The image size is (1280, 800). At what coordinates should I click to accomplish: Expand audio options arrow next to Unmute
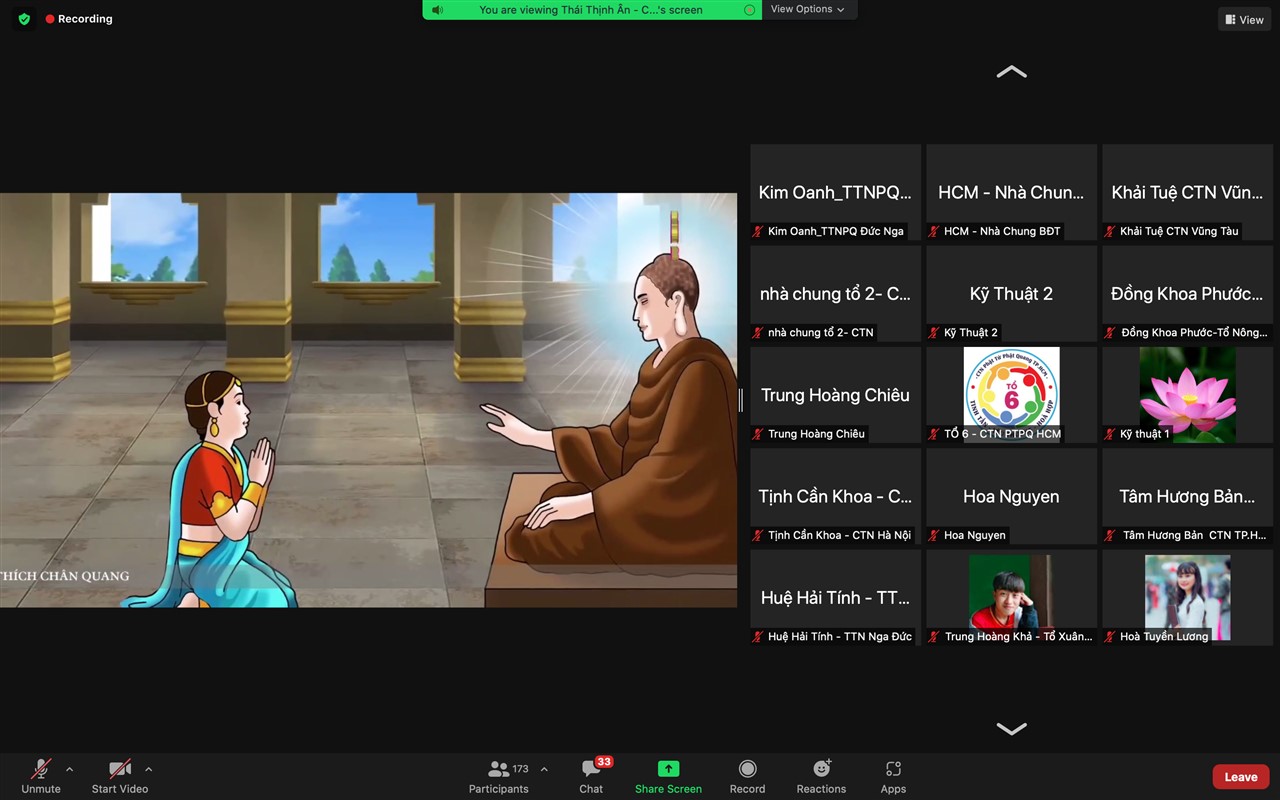(69, 769)
